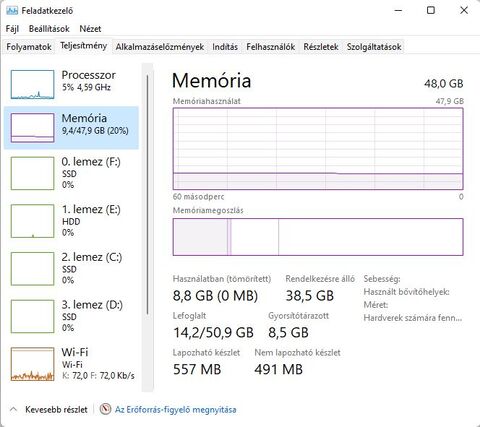Open the Az Erőforrás-figyelő megnyitása link
This screenshot has width=480, height=427.
(x=176, y=409)
